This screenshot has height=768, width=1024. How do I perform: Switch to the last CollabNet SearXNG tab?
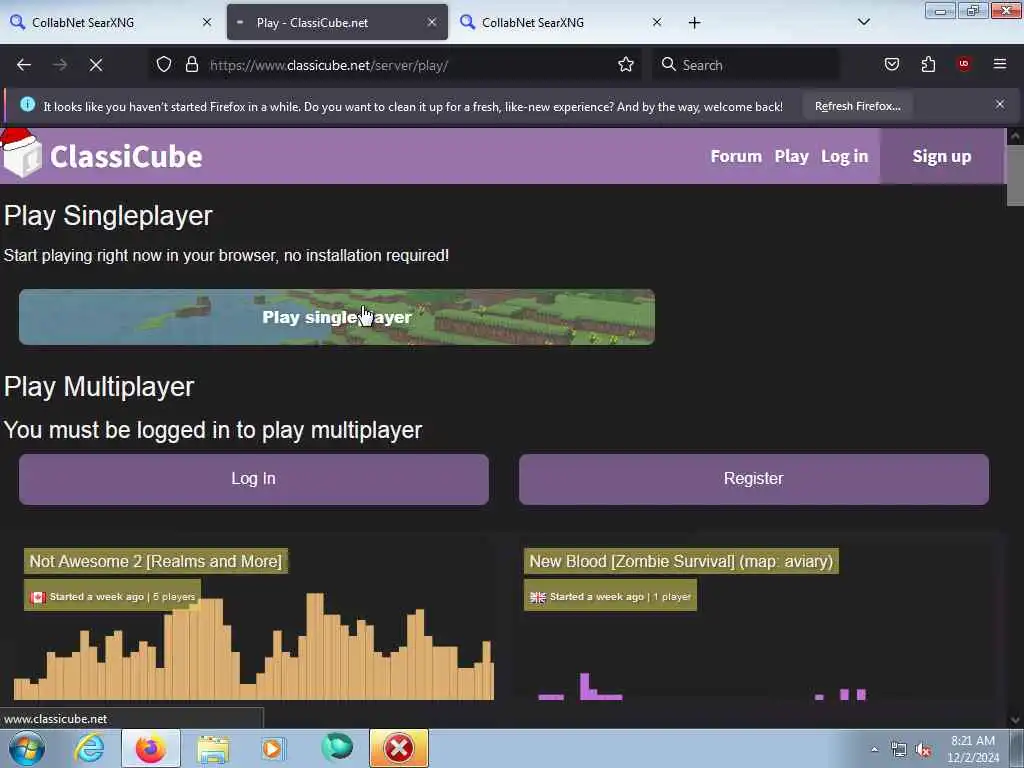tap(562, 22)
